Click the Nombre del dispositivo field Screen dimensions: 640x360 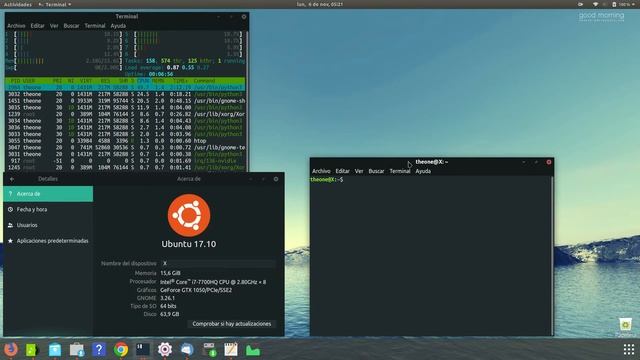point(218,263)
